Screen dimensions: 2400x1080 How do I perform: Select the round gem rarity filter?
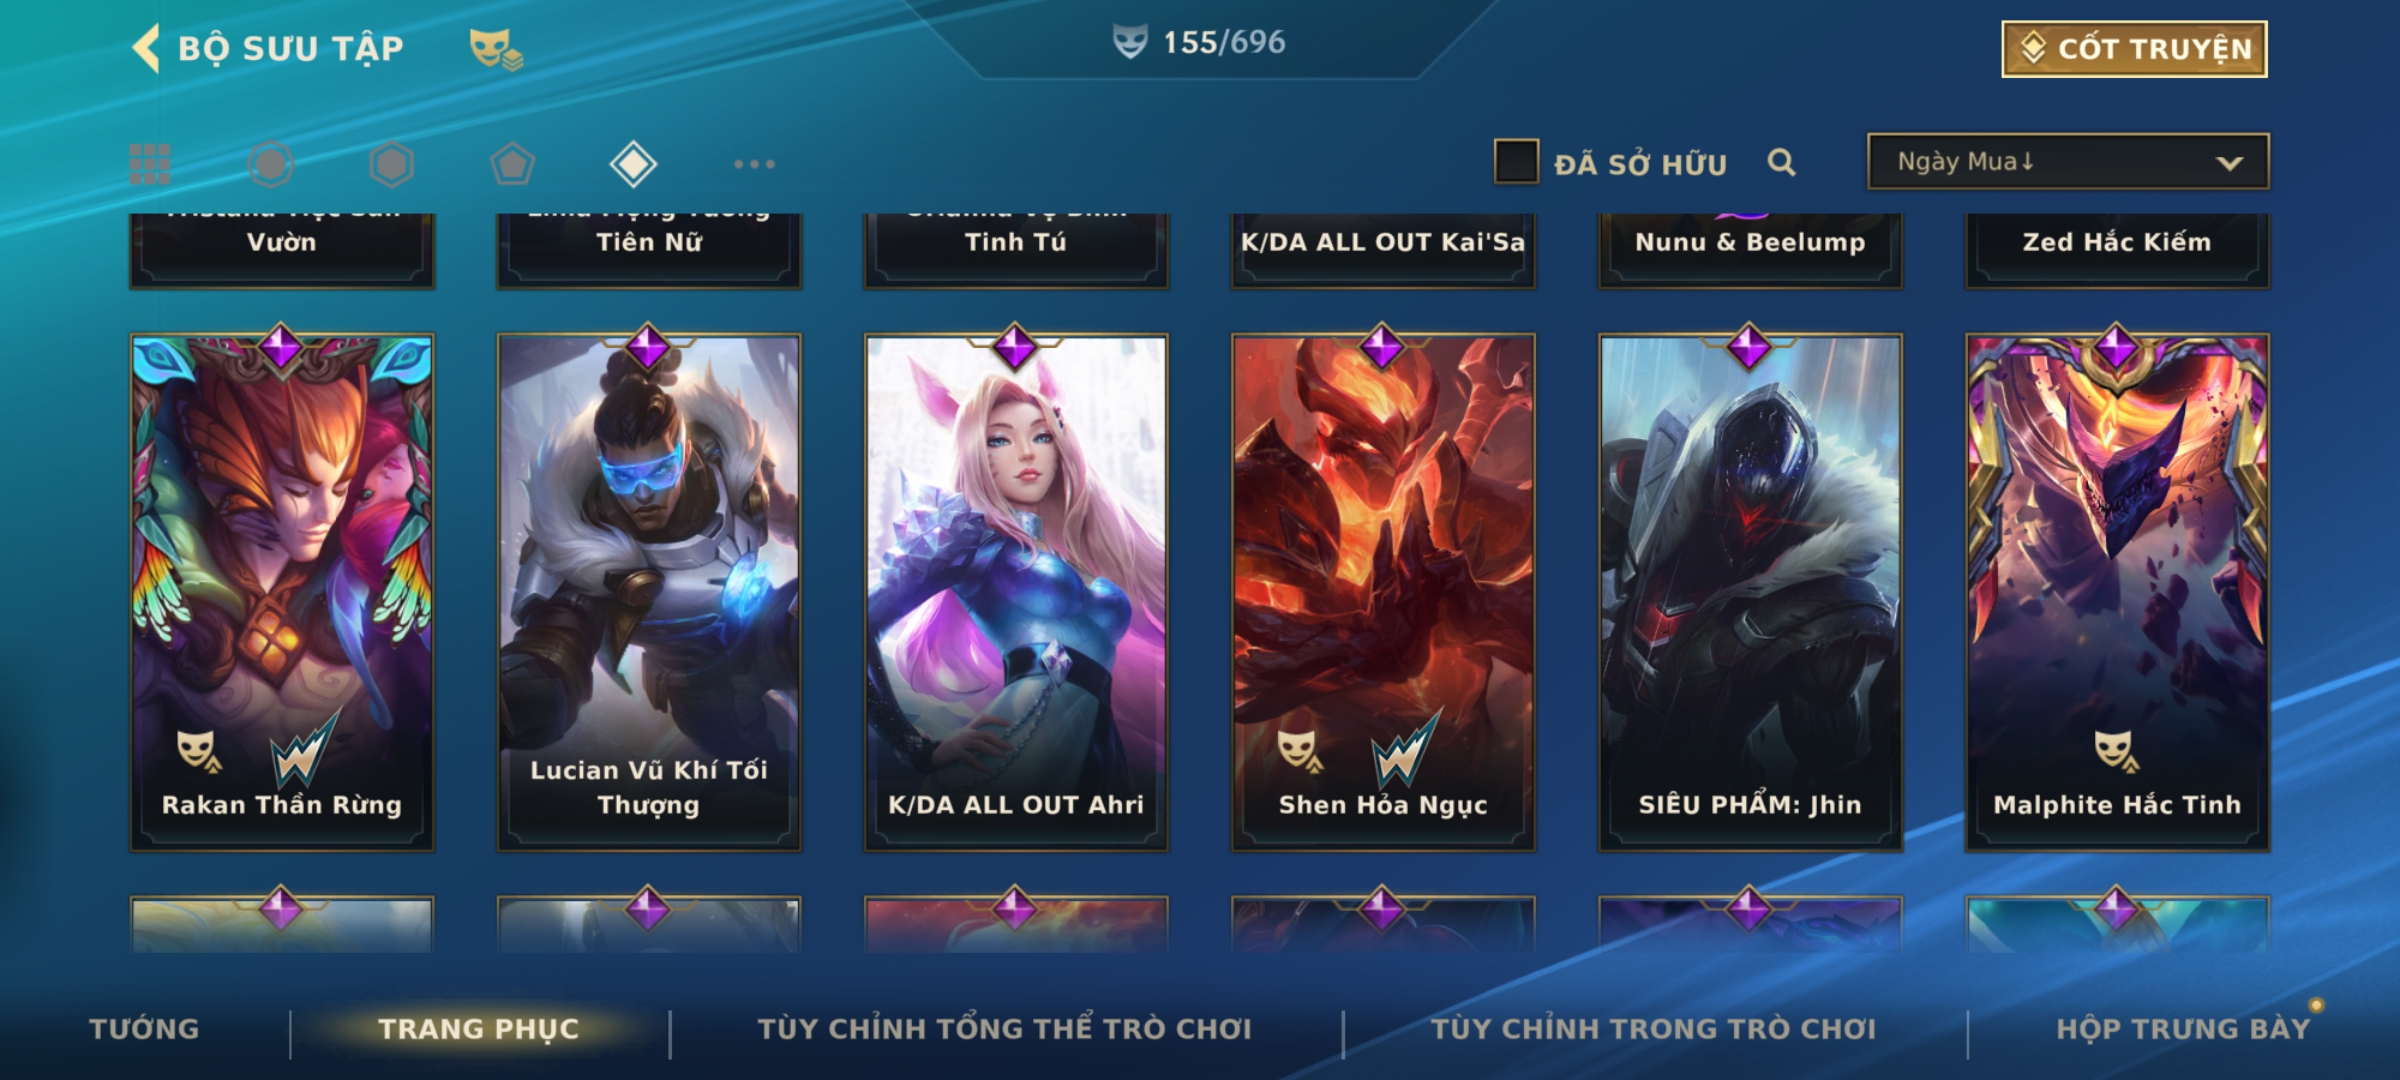pyautogui.click(x=271, y=164)
